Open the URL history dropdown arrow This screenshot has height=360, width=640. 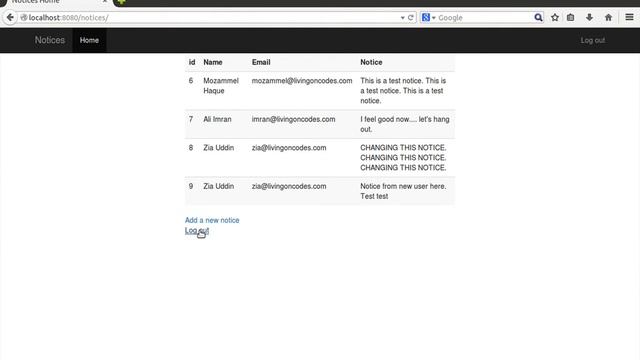[402, 18]
